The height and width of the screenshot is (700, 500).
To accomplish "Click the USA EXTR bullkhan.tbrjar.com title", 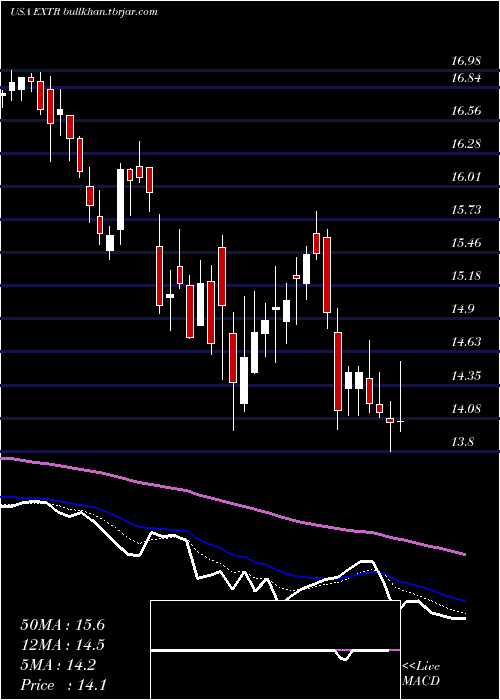I will 84,12.
